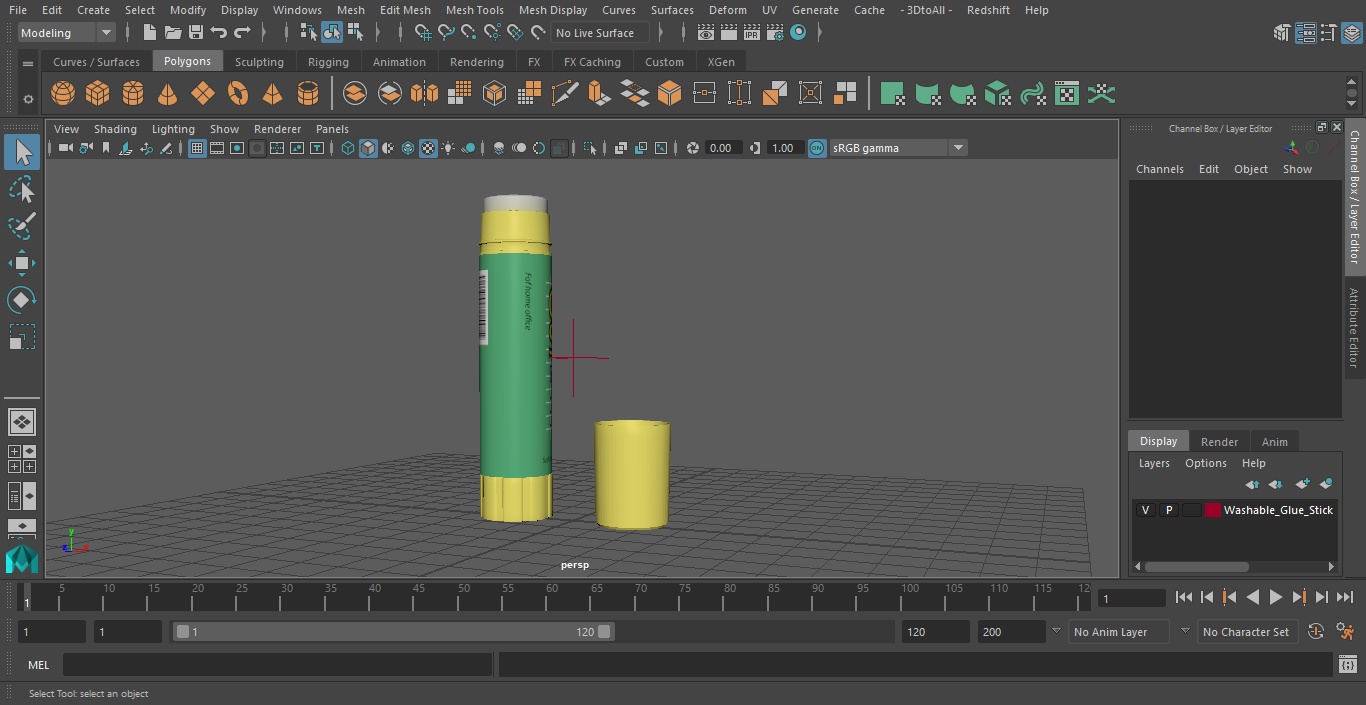Click the MEL command language button

(38, 665)
